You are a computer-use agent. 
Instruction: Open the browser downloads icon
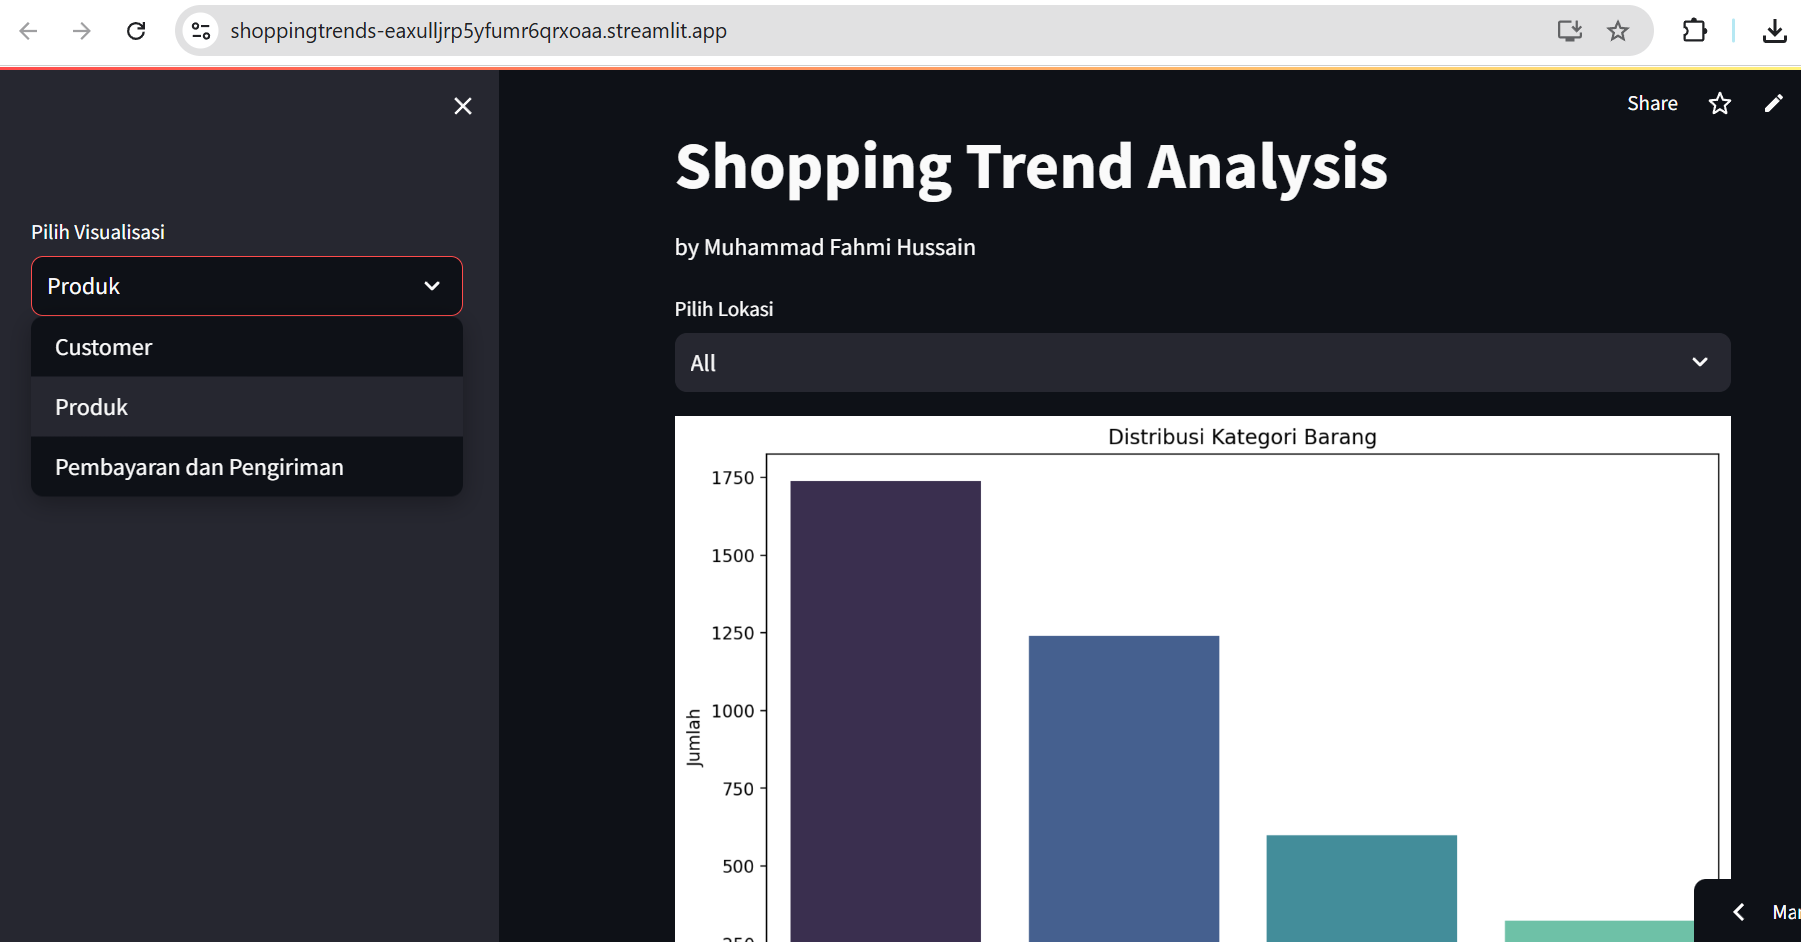[1776, 31]
